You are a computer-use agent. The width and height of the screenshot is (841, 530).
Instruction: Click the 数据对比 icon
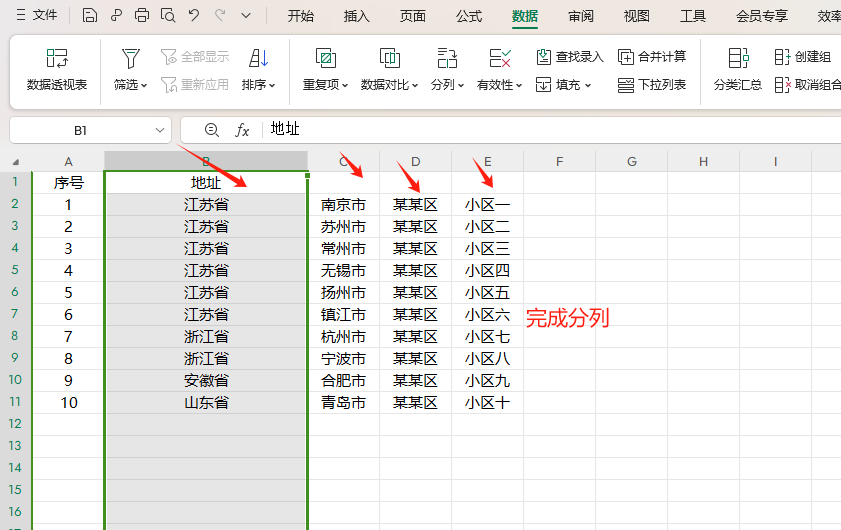[x=389, y=58]
